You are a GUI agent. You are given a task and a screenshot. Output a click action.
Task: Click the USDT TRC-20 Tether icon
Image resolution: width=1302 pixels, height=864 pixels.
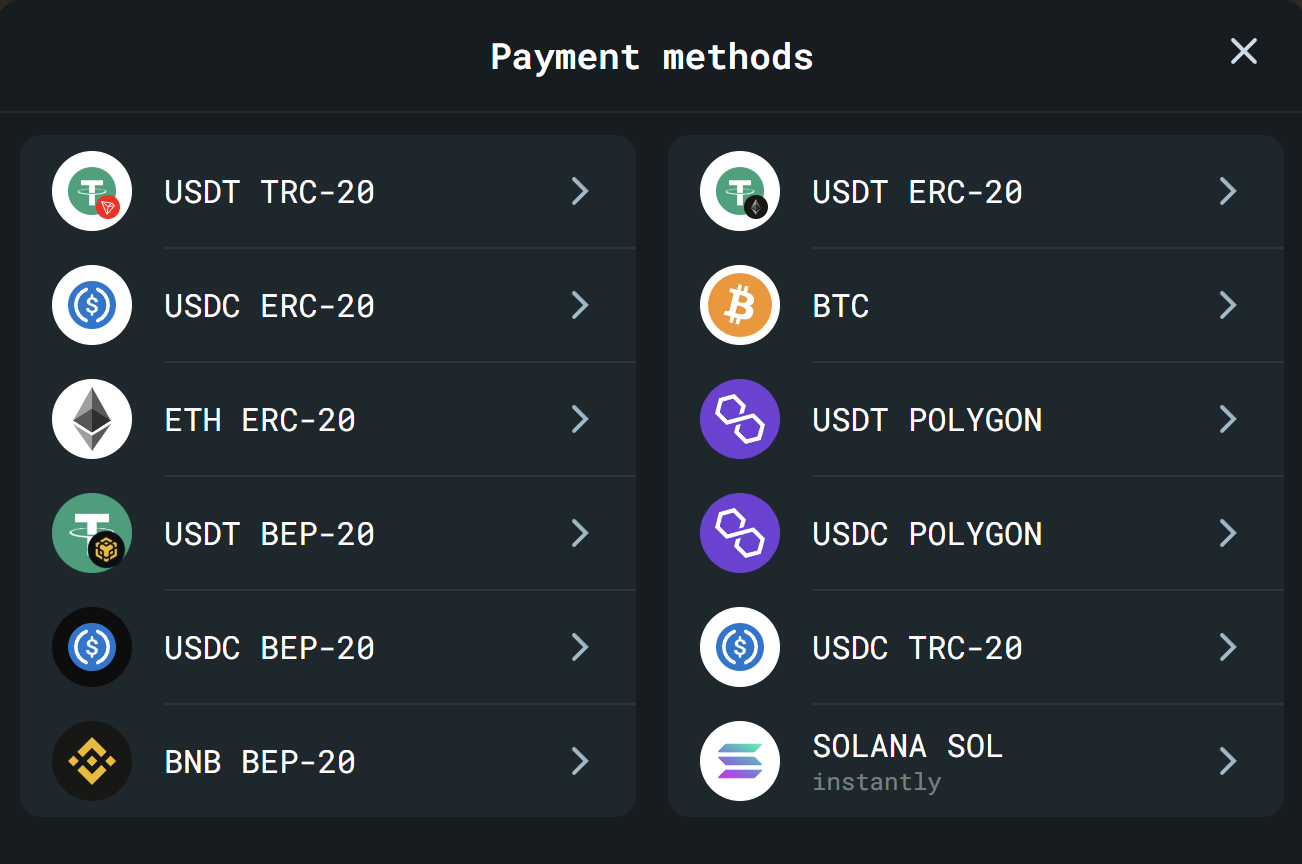(92, 191)
